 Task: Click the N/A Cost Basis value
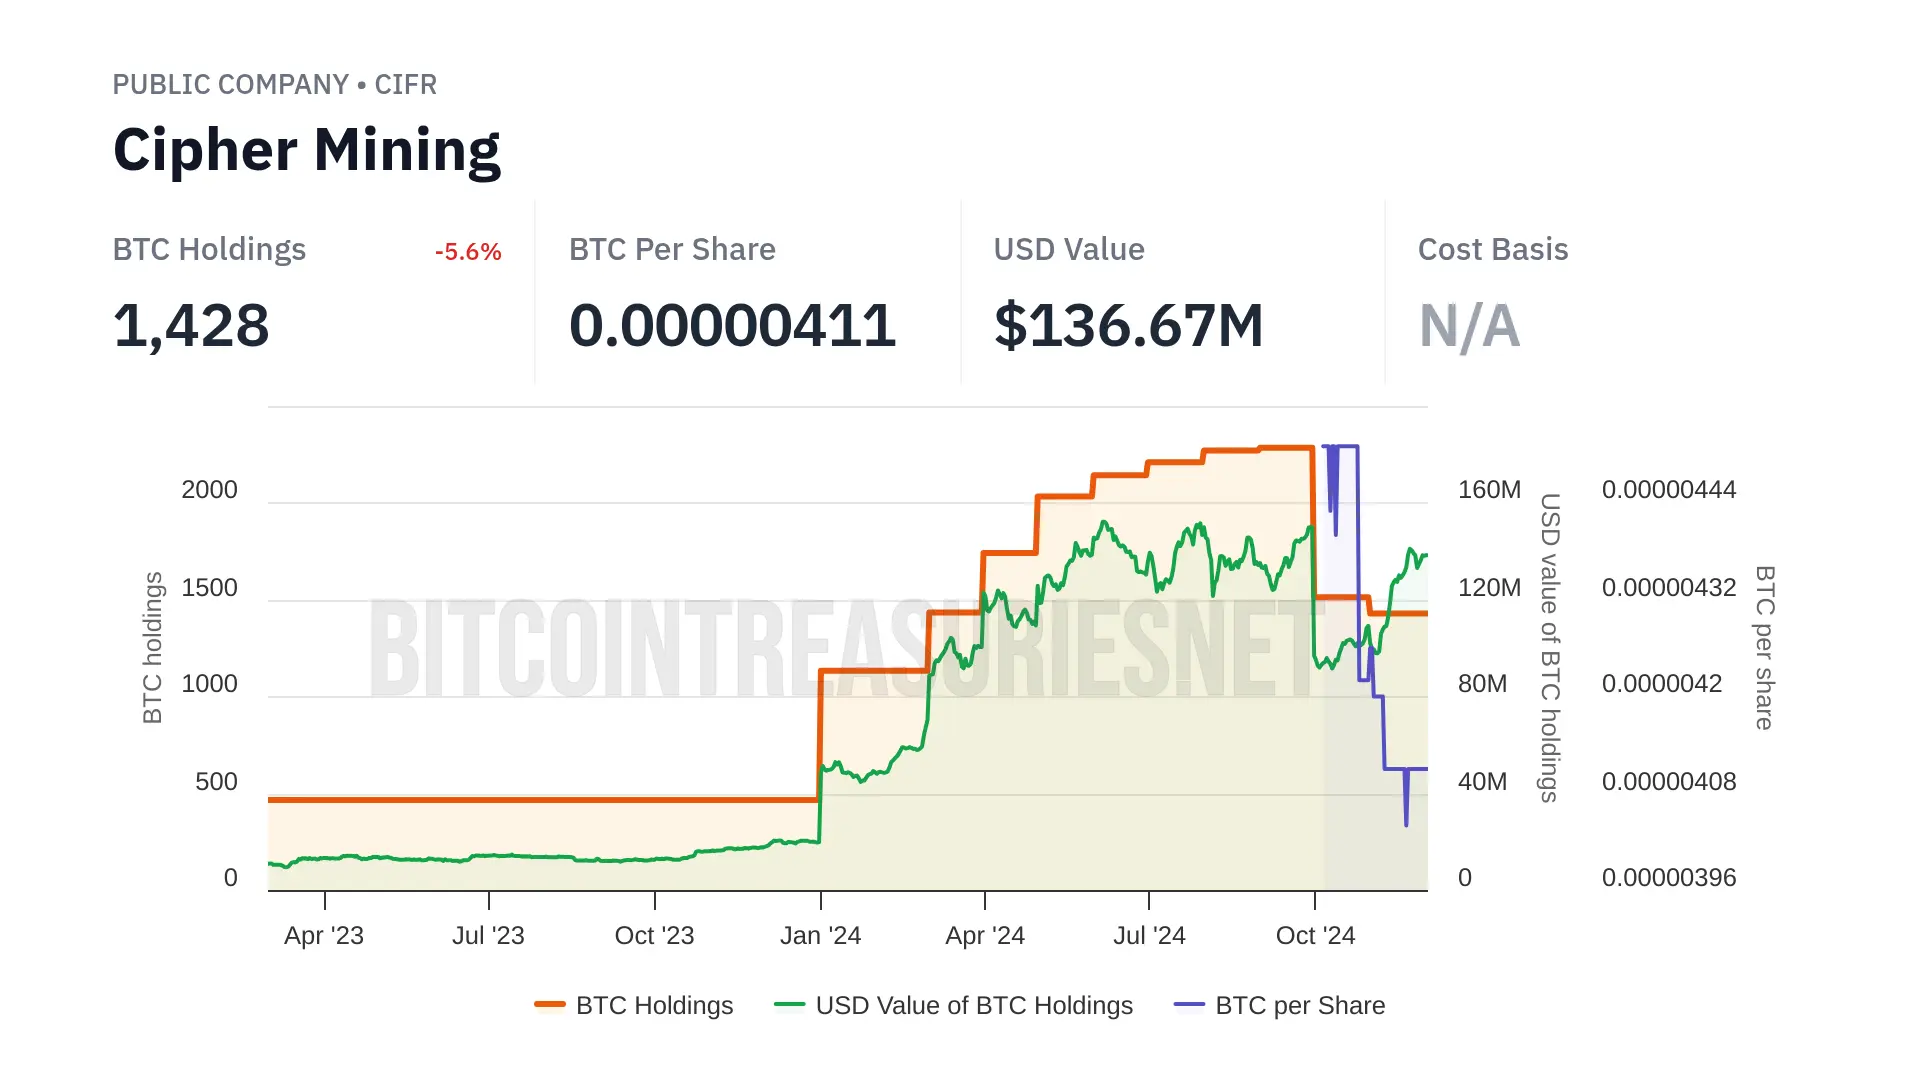1469,326
